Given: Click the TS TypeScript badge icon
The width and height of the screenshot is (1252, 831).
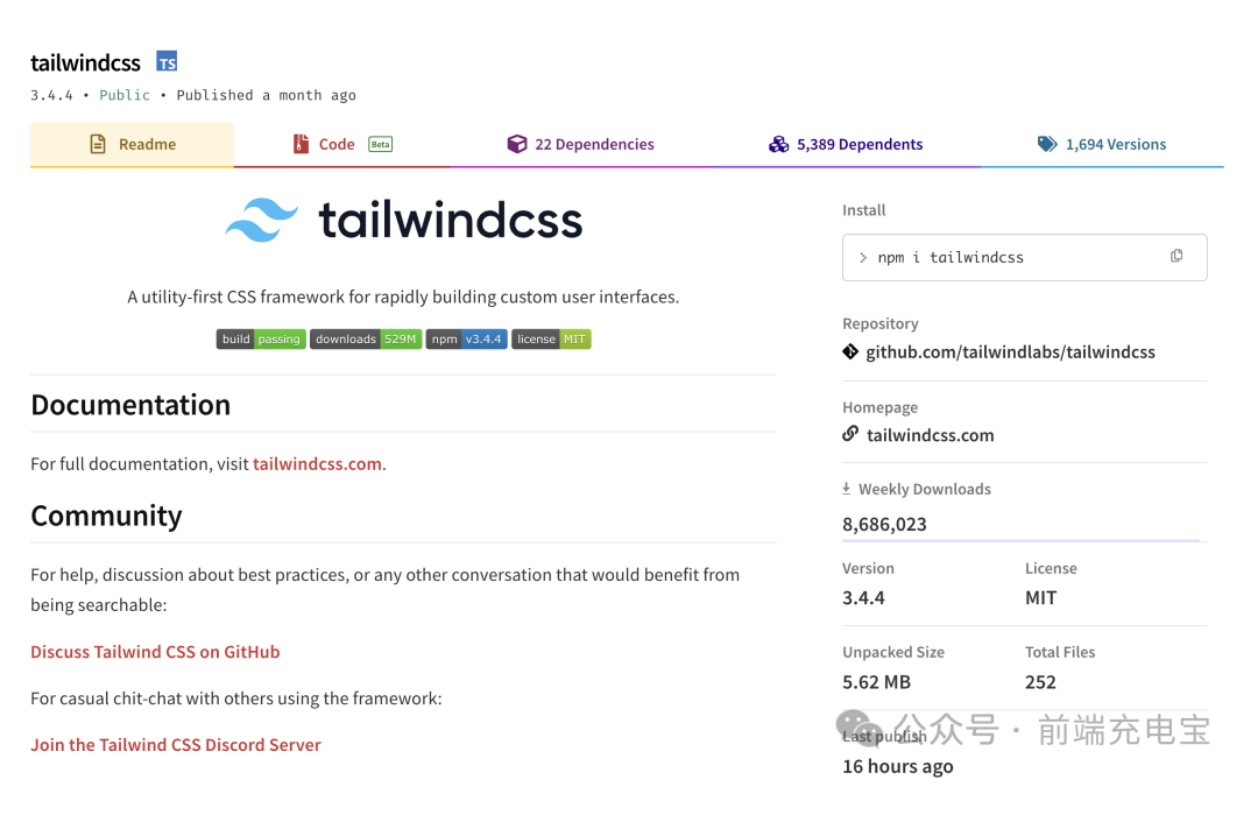Looking at the screenshot, I should (167, 62).
